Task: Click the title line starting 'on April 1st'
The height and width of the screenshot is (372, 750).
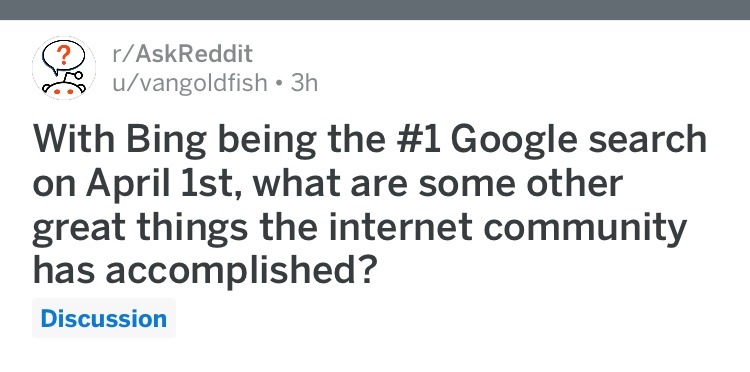Action: pyautogui.click(x=328, y=185)
